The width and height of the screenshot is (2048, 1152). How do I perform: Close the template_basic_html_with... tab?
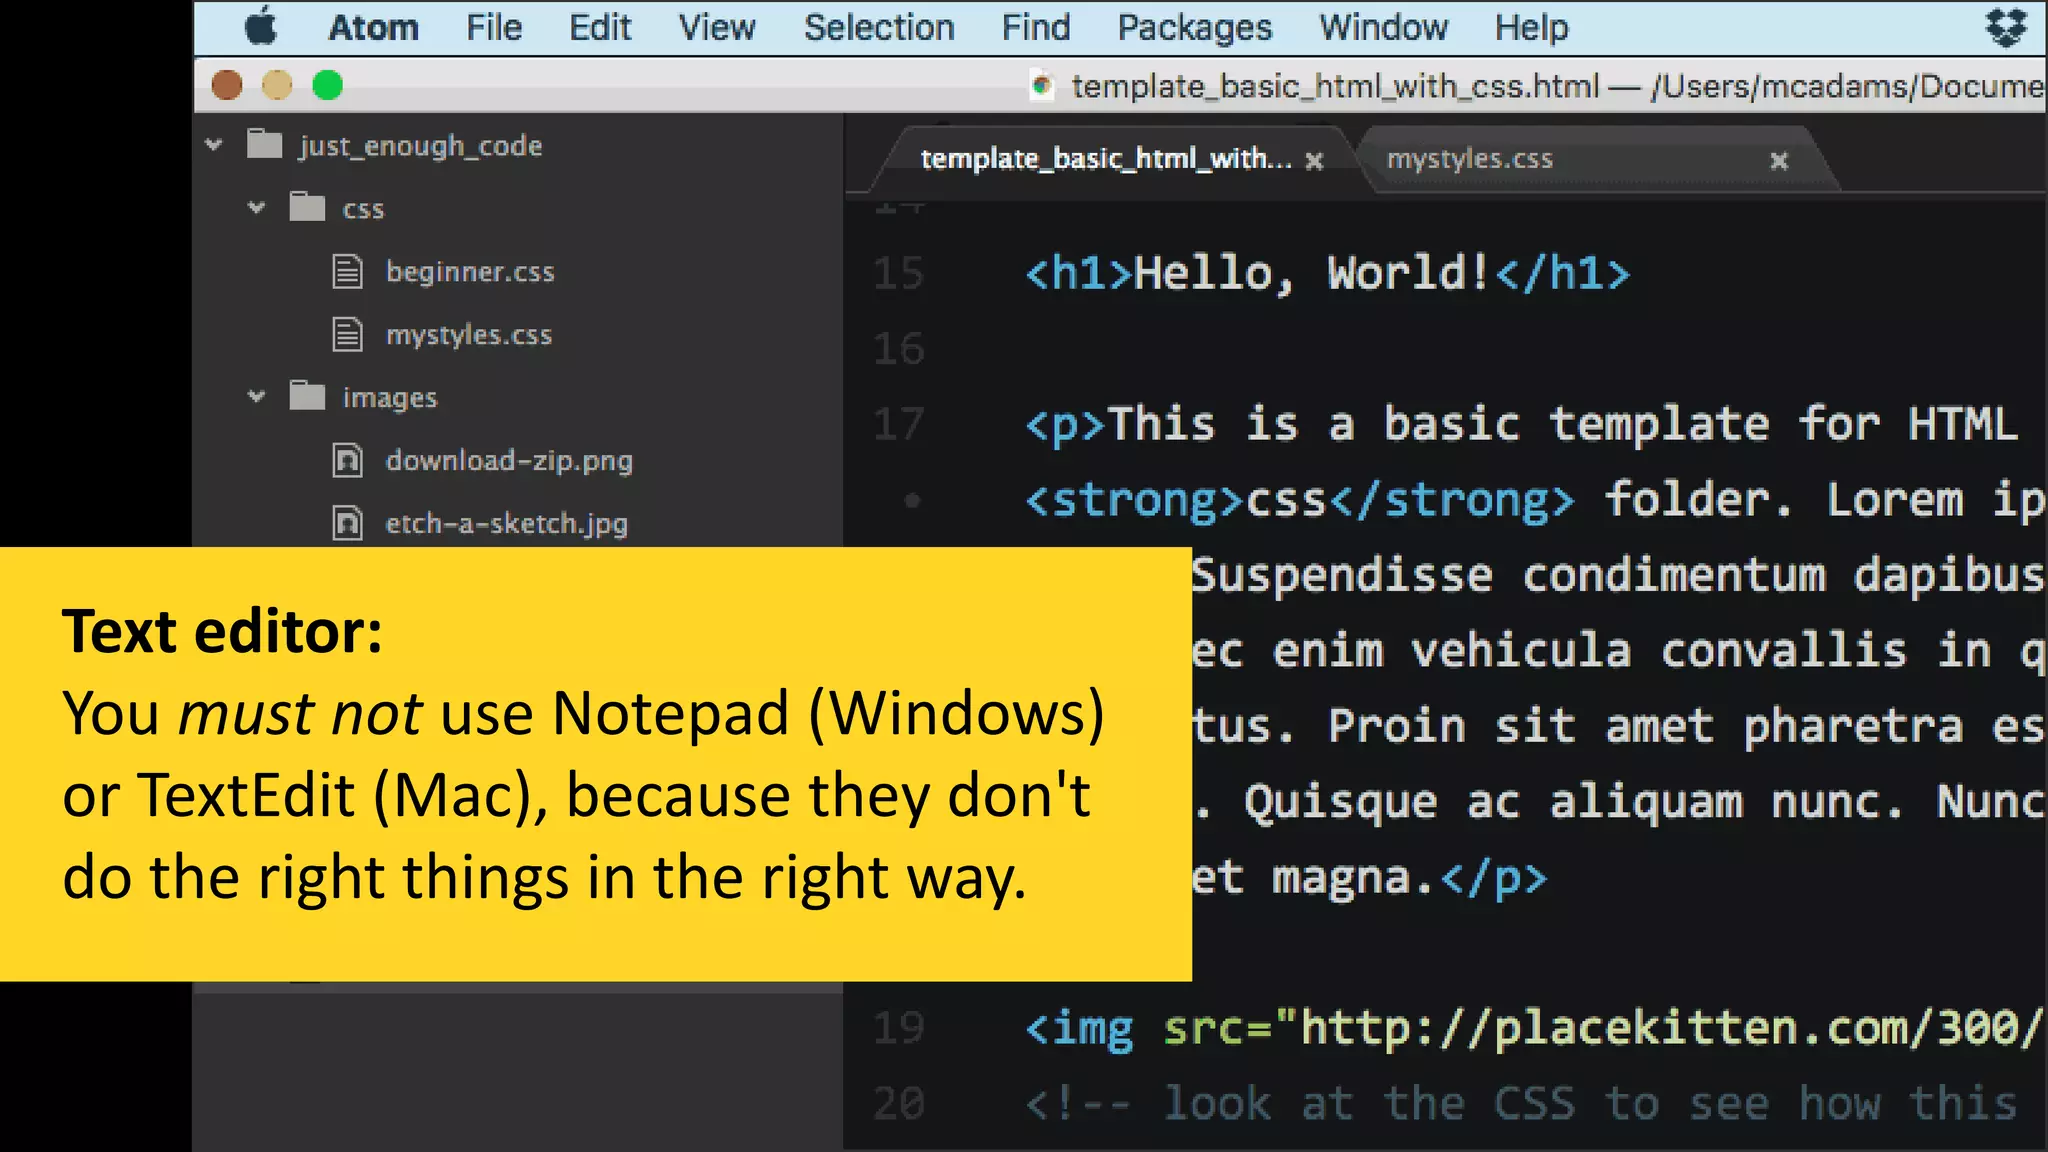1314,161
